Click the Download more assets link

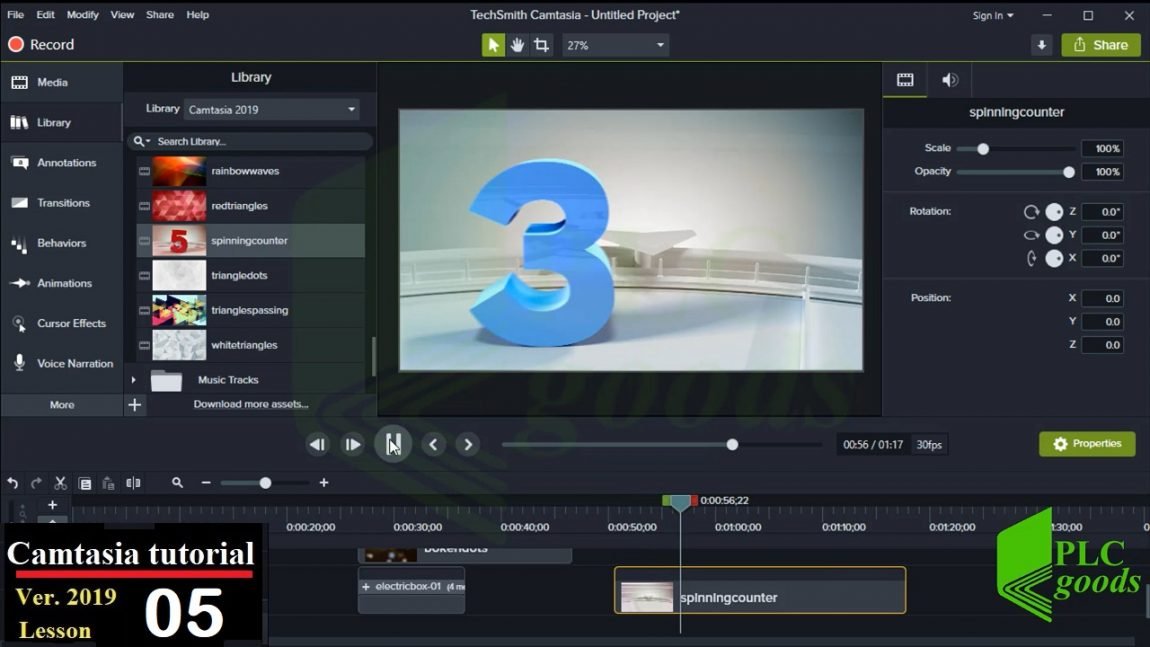[250, 402]
